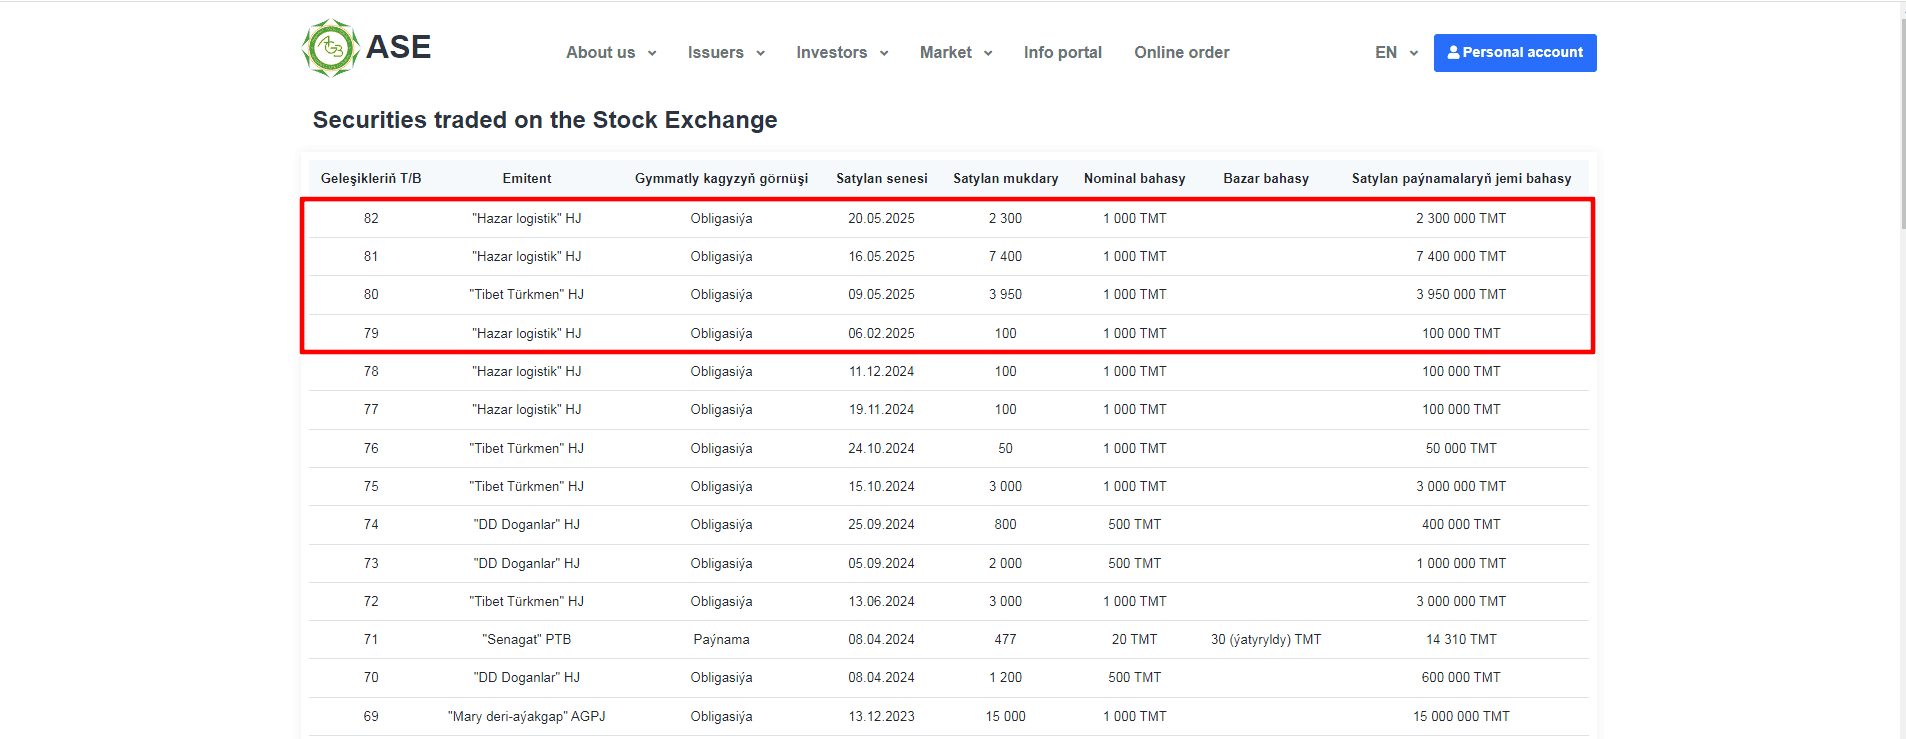This screenshot has height=739, width=1906.
Task: Click the date 13.12.2023
Action: pos(881,716)
